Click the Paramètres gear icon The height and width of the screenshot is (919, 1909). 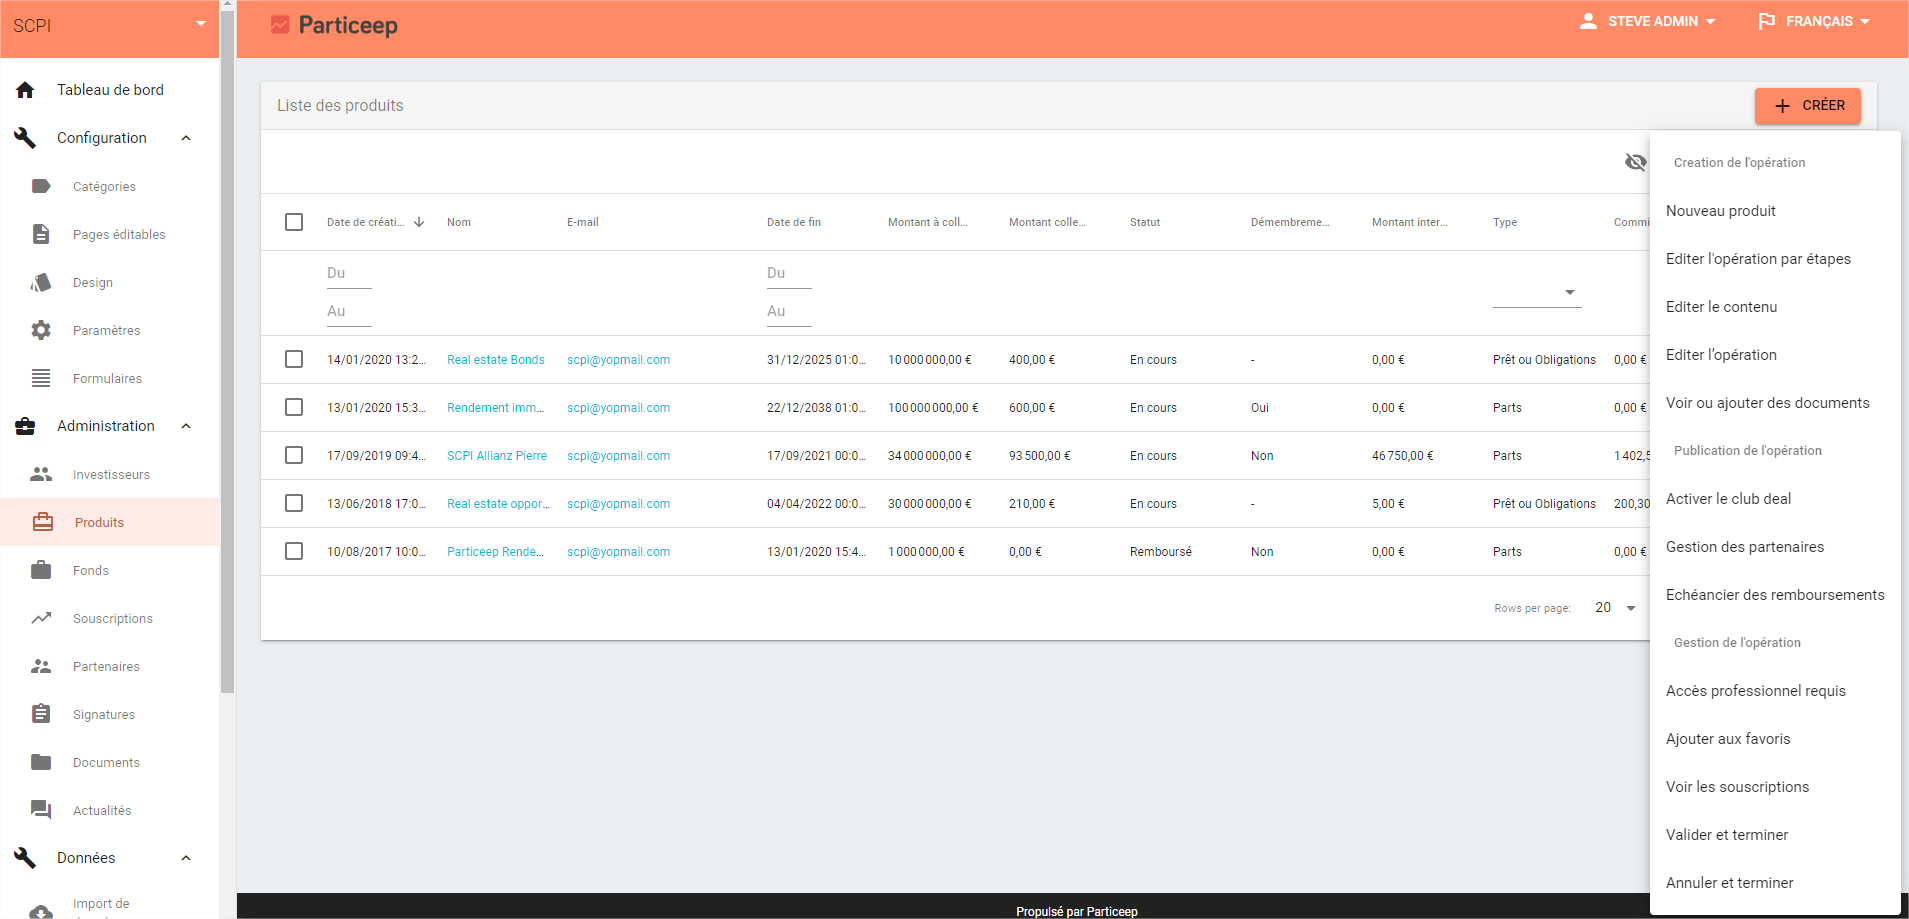41,330
